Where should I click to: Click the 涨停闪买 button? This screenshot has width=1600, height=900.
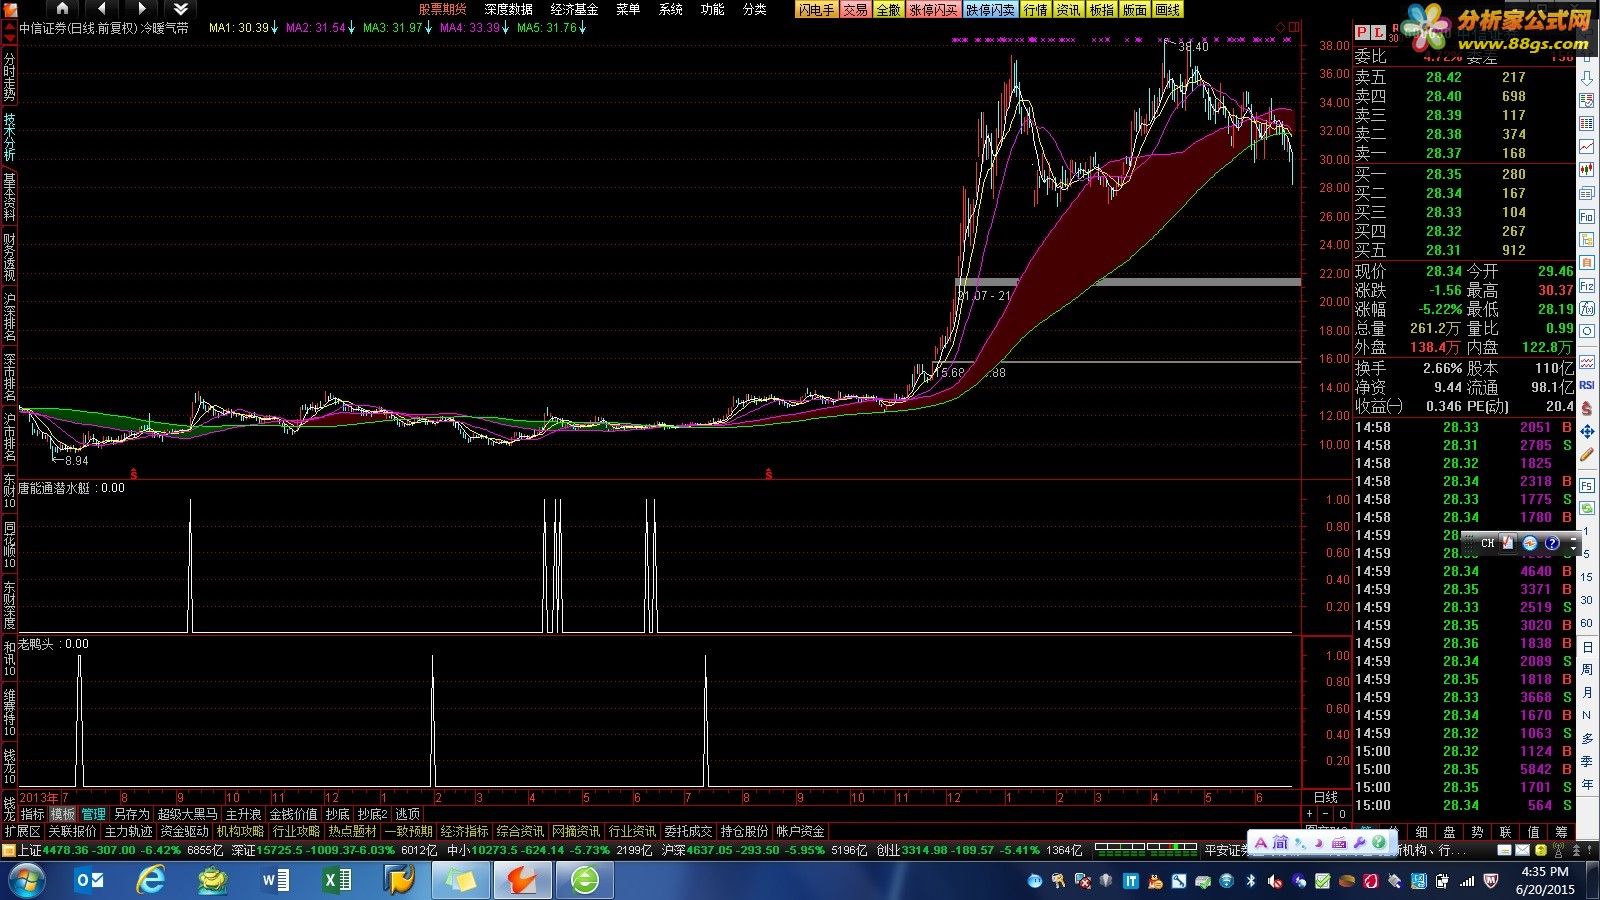click(933, 10)
